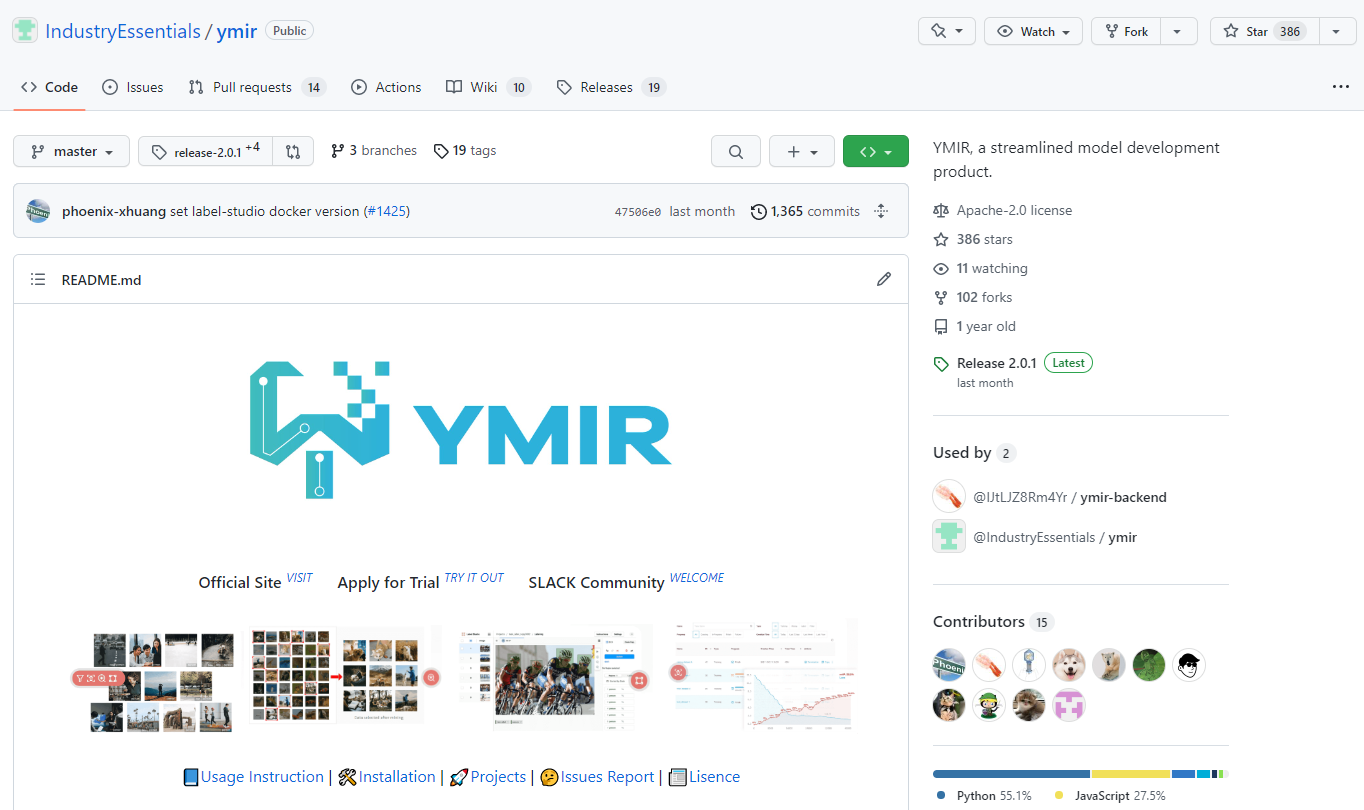
Task: Open the Pull requests tab
Action: [x=257, y=87]
